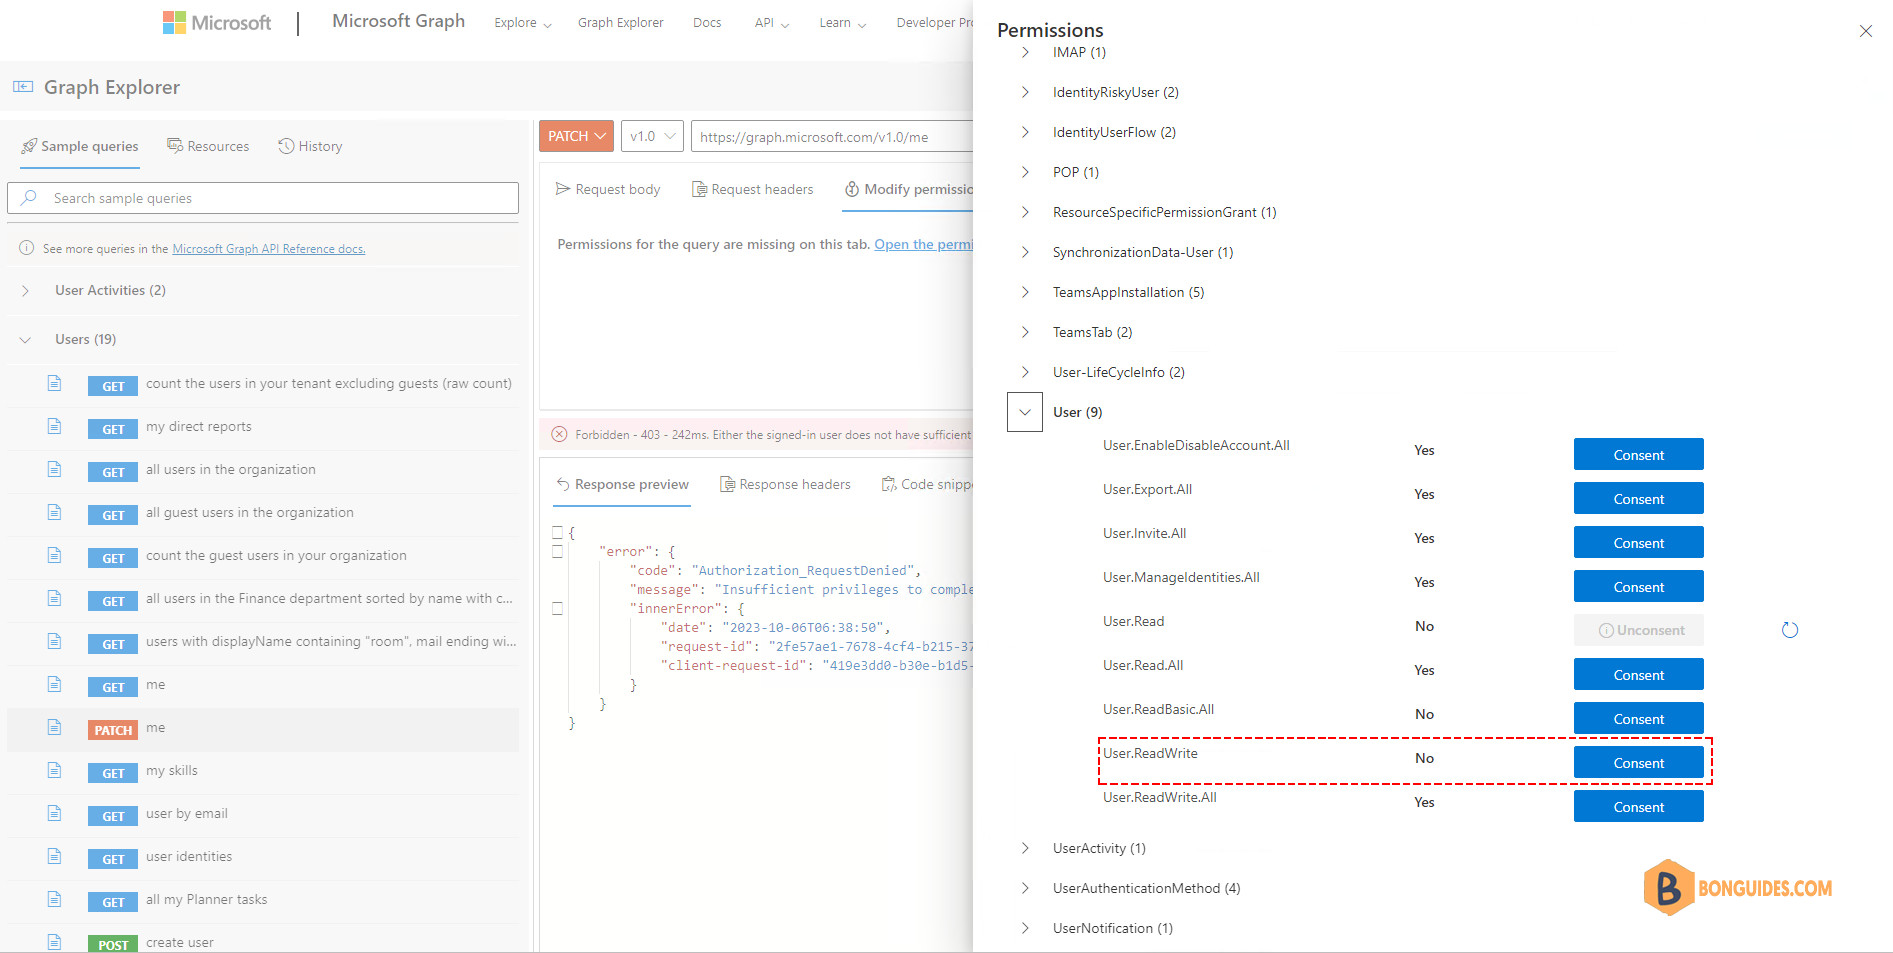The image size is (1893, 953).
Task: Open the Explore menu
Action: coord(523,23)
